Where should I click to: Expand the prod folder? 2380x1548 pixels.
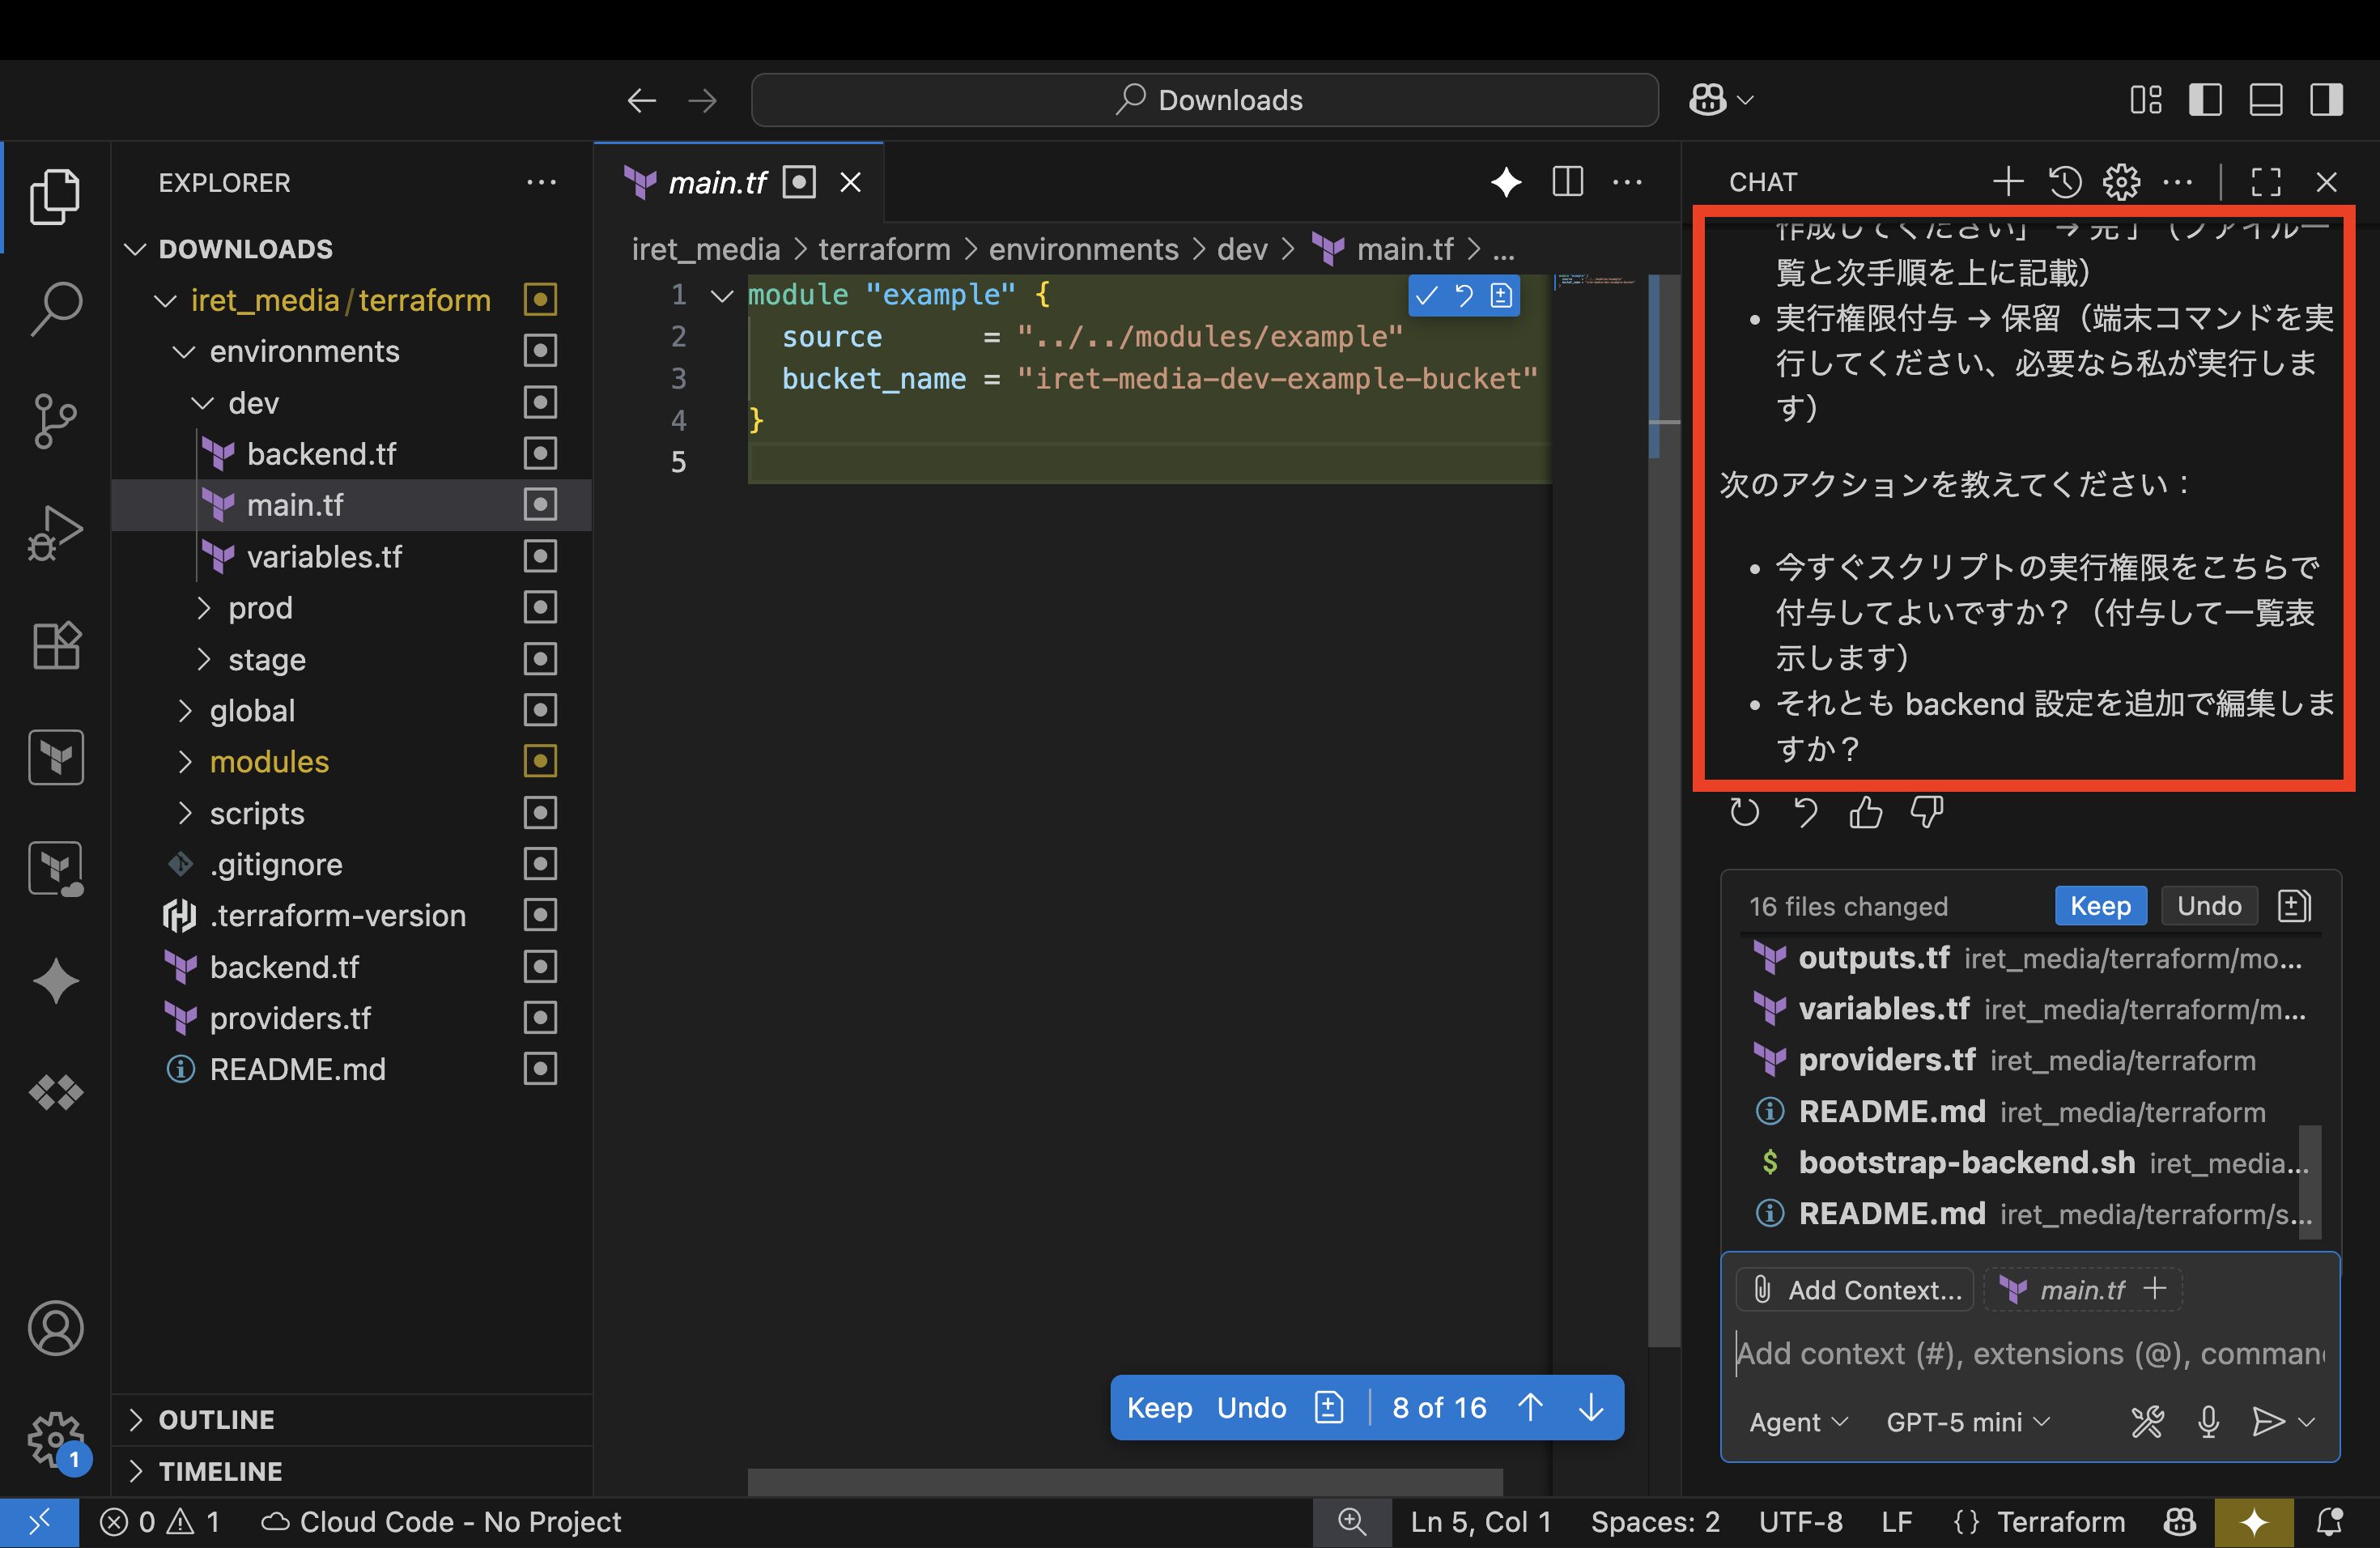tap(260, 608)
